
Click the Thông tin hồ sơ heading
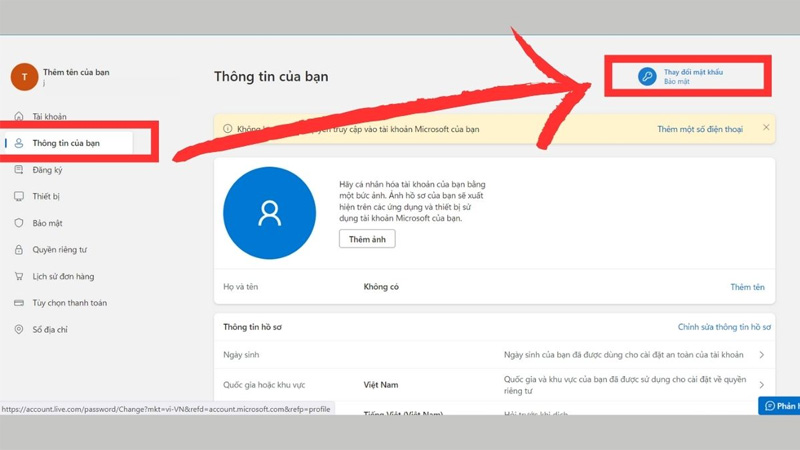click(252, 327)
